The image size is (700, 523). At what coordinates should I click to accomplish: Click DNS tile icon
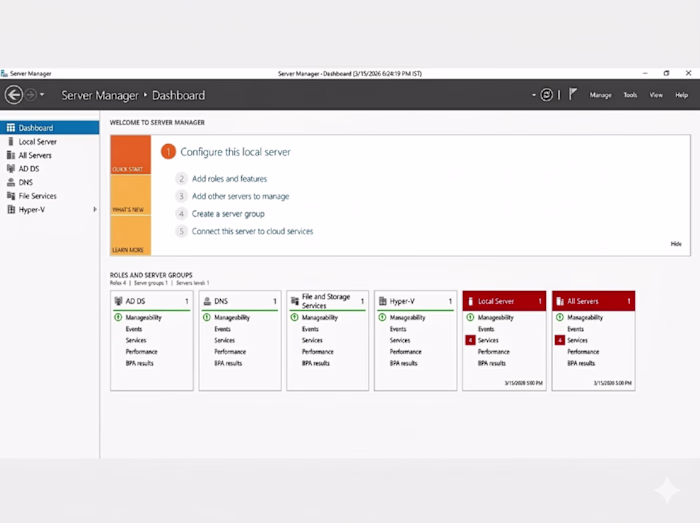tap(207, 301)
